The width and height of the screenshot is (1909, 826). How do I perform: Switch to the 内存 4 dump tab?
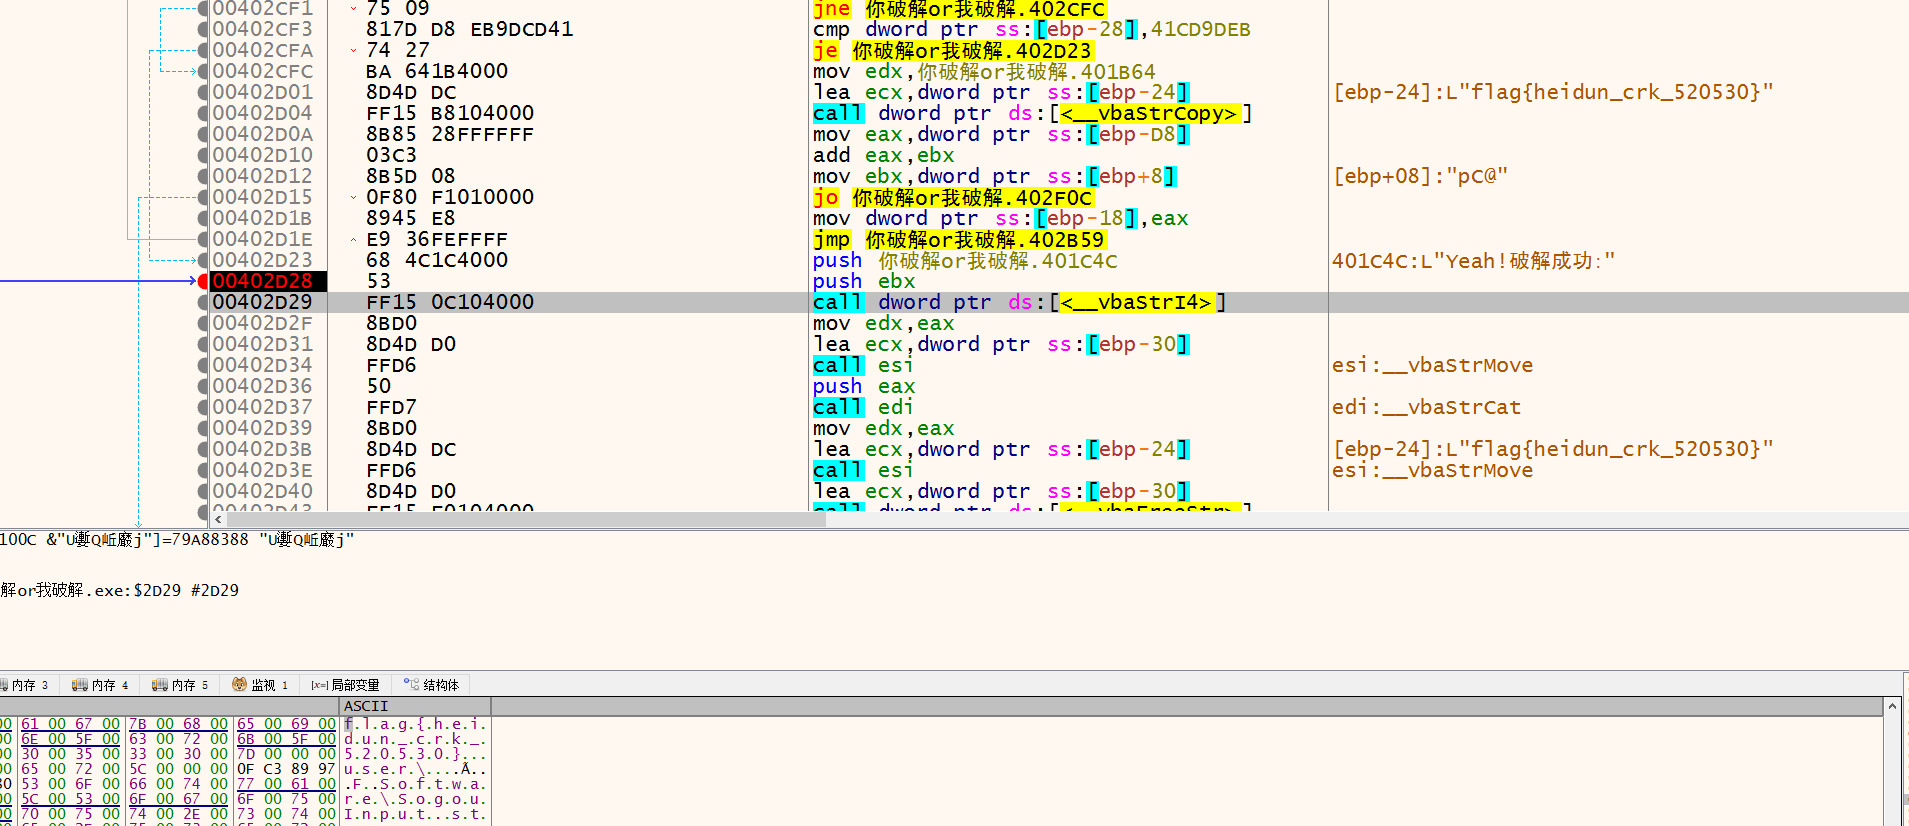(x=100, y=685)
